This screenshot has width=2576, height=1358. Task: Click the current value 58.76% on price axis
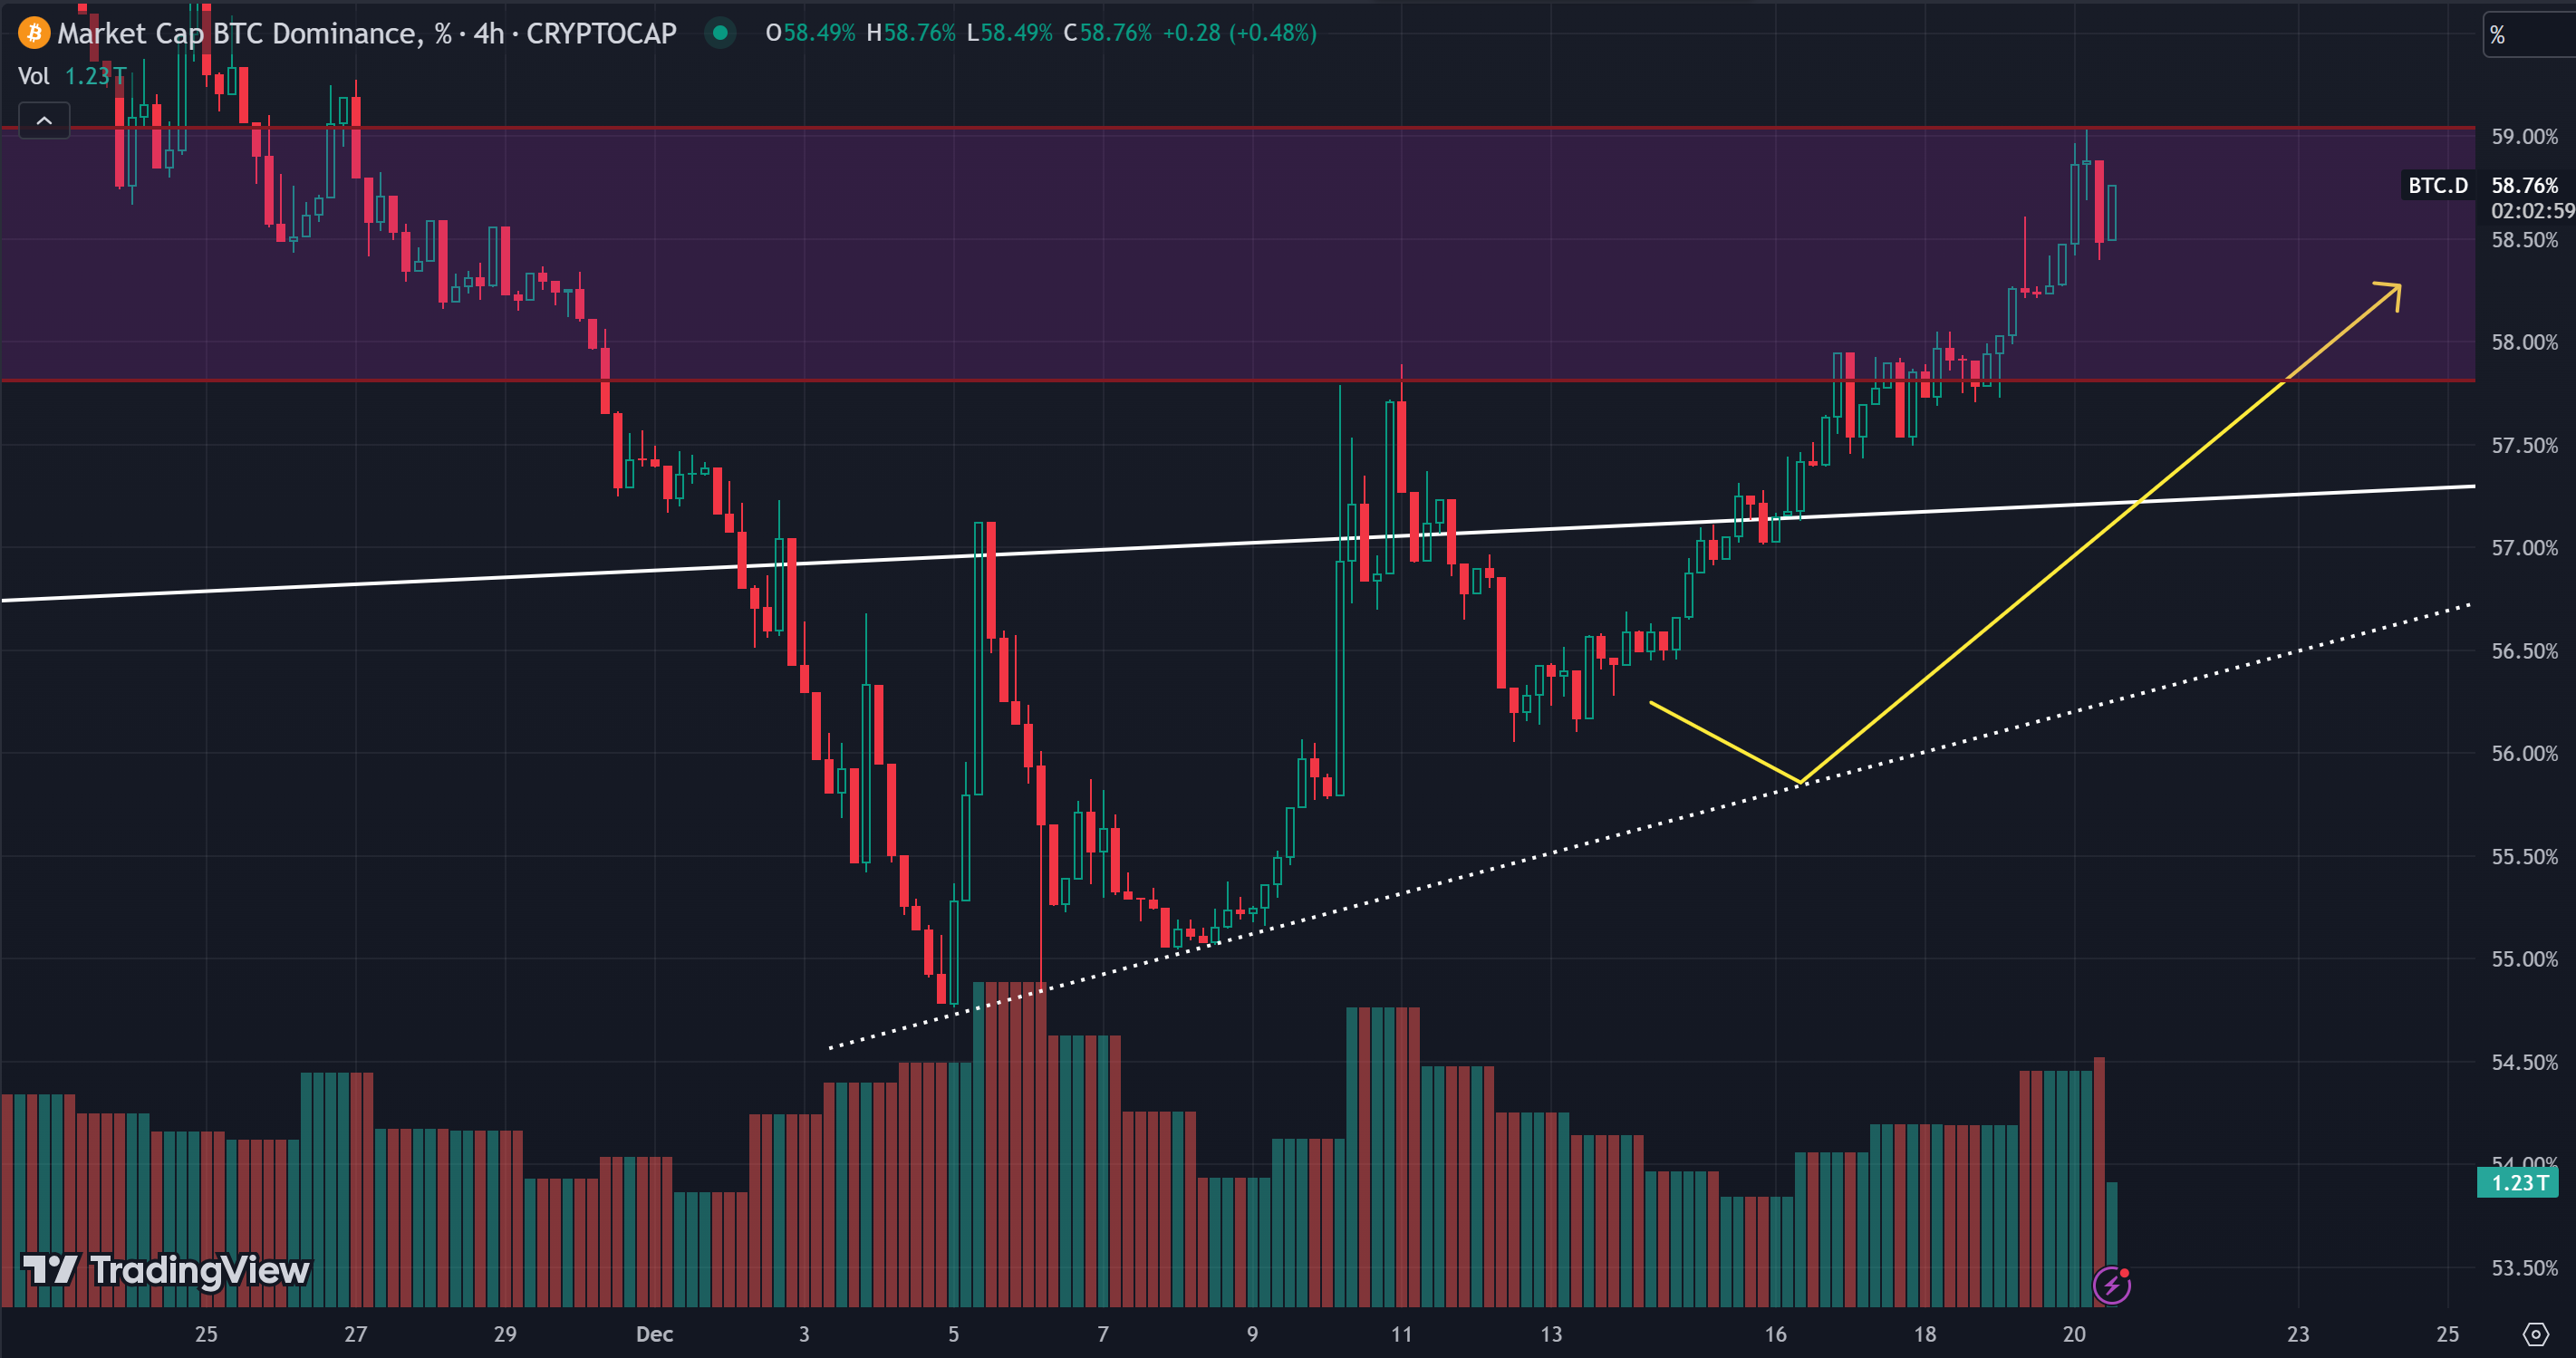(x=2524, y=185)
